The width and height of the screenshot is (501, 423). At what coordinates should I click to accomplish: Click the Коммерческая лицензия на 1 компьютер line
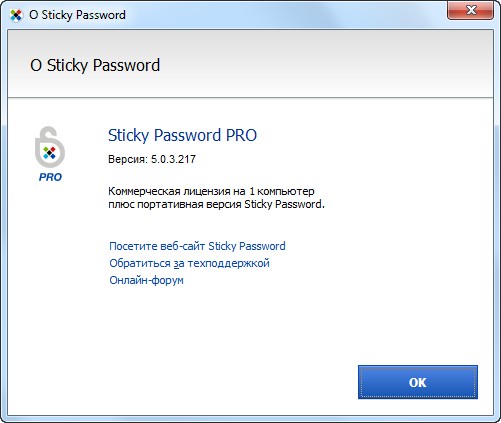coord(211,191)
